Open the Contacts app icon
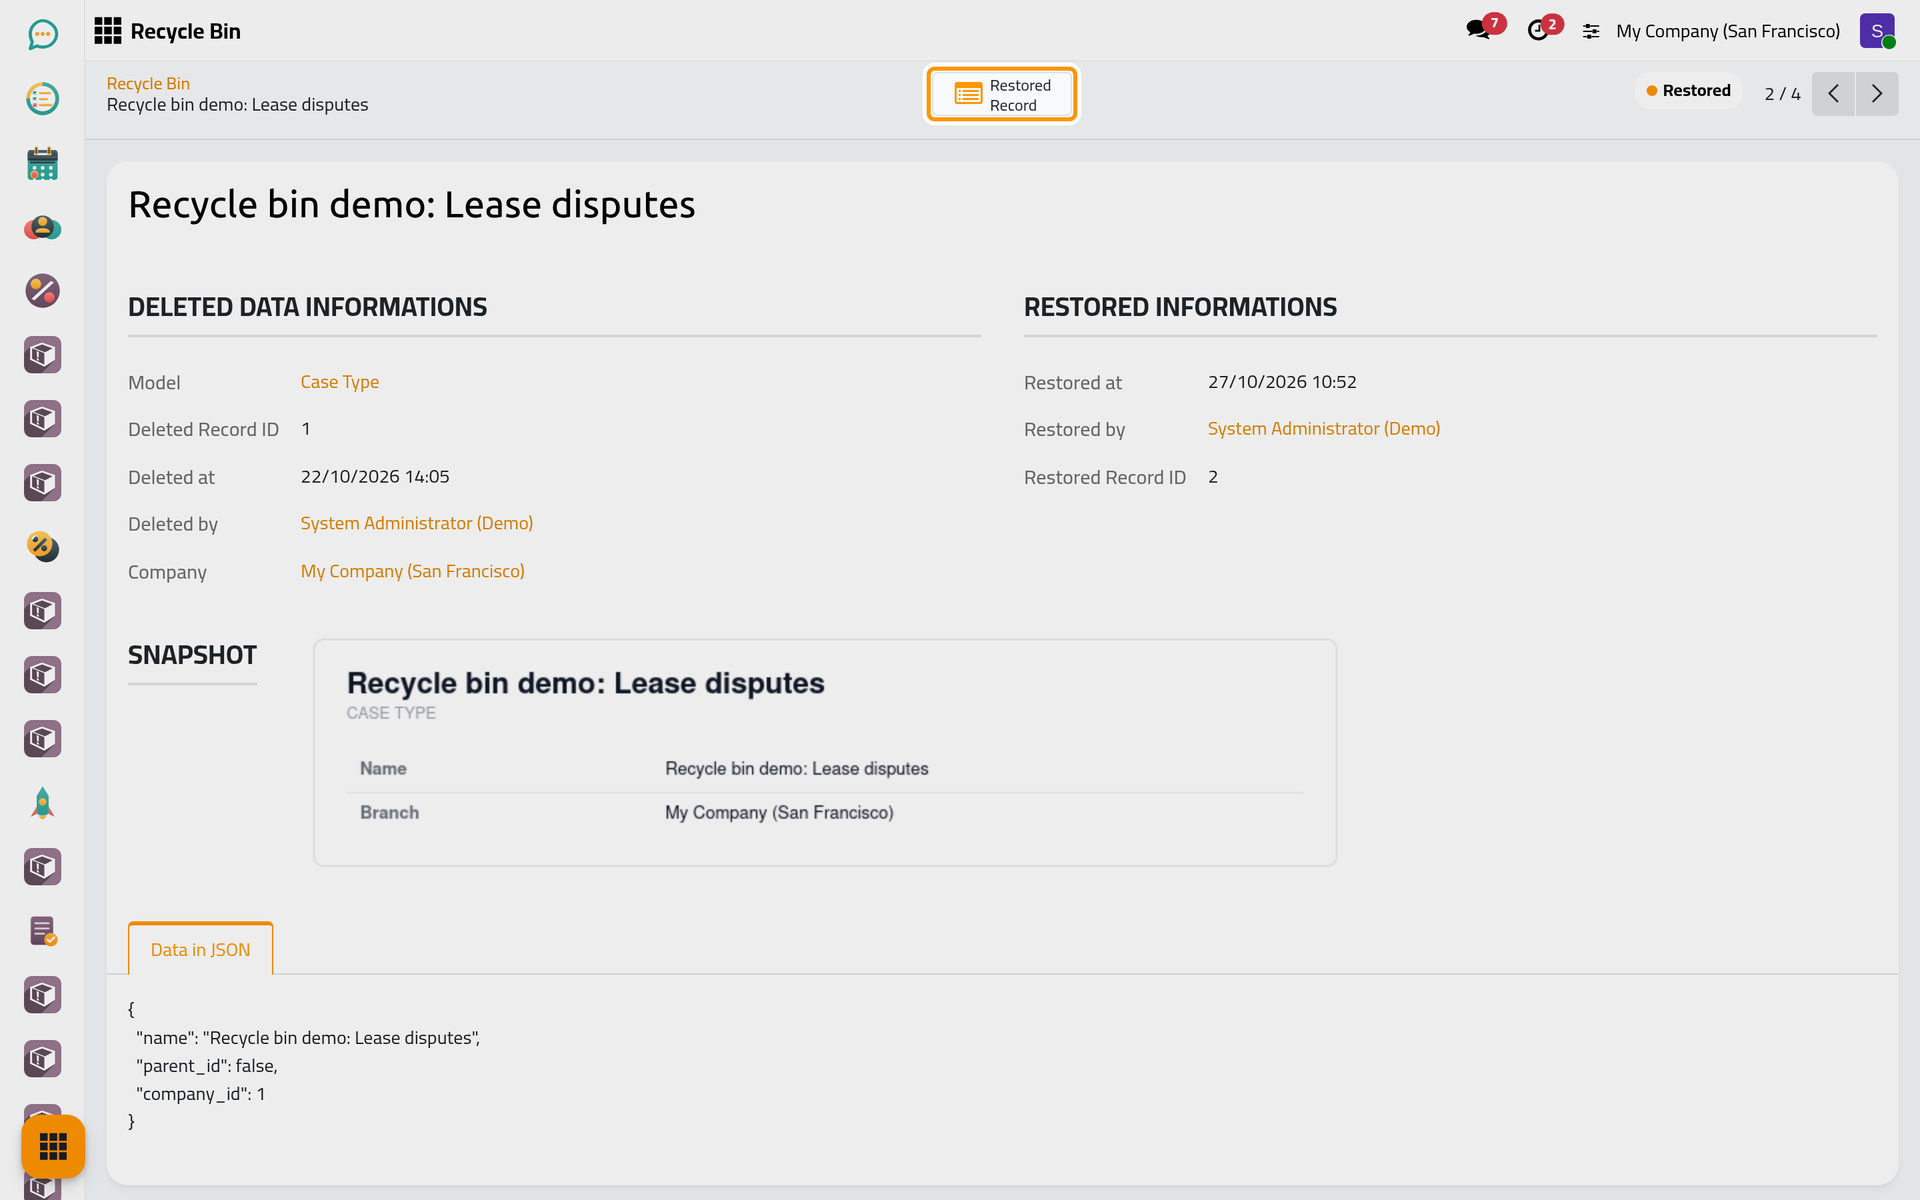The image size is (1920, 1200). click(x=42, y=227)
